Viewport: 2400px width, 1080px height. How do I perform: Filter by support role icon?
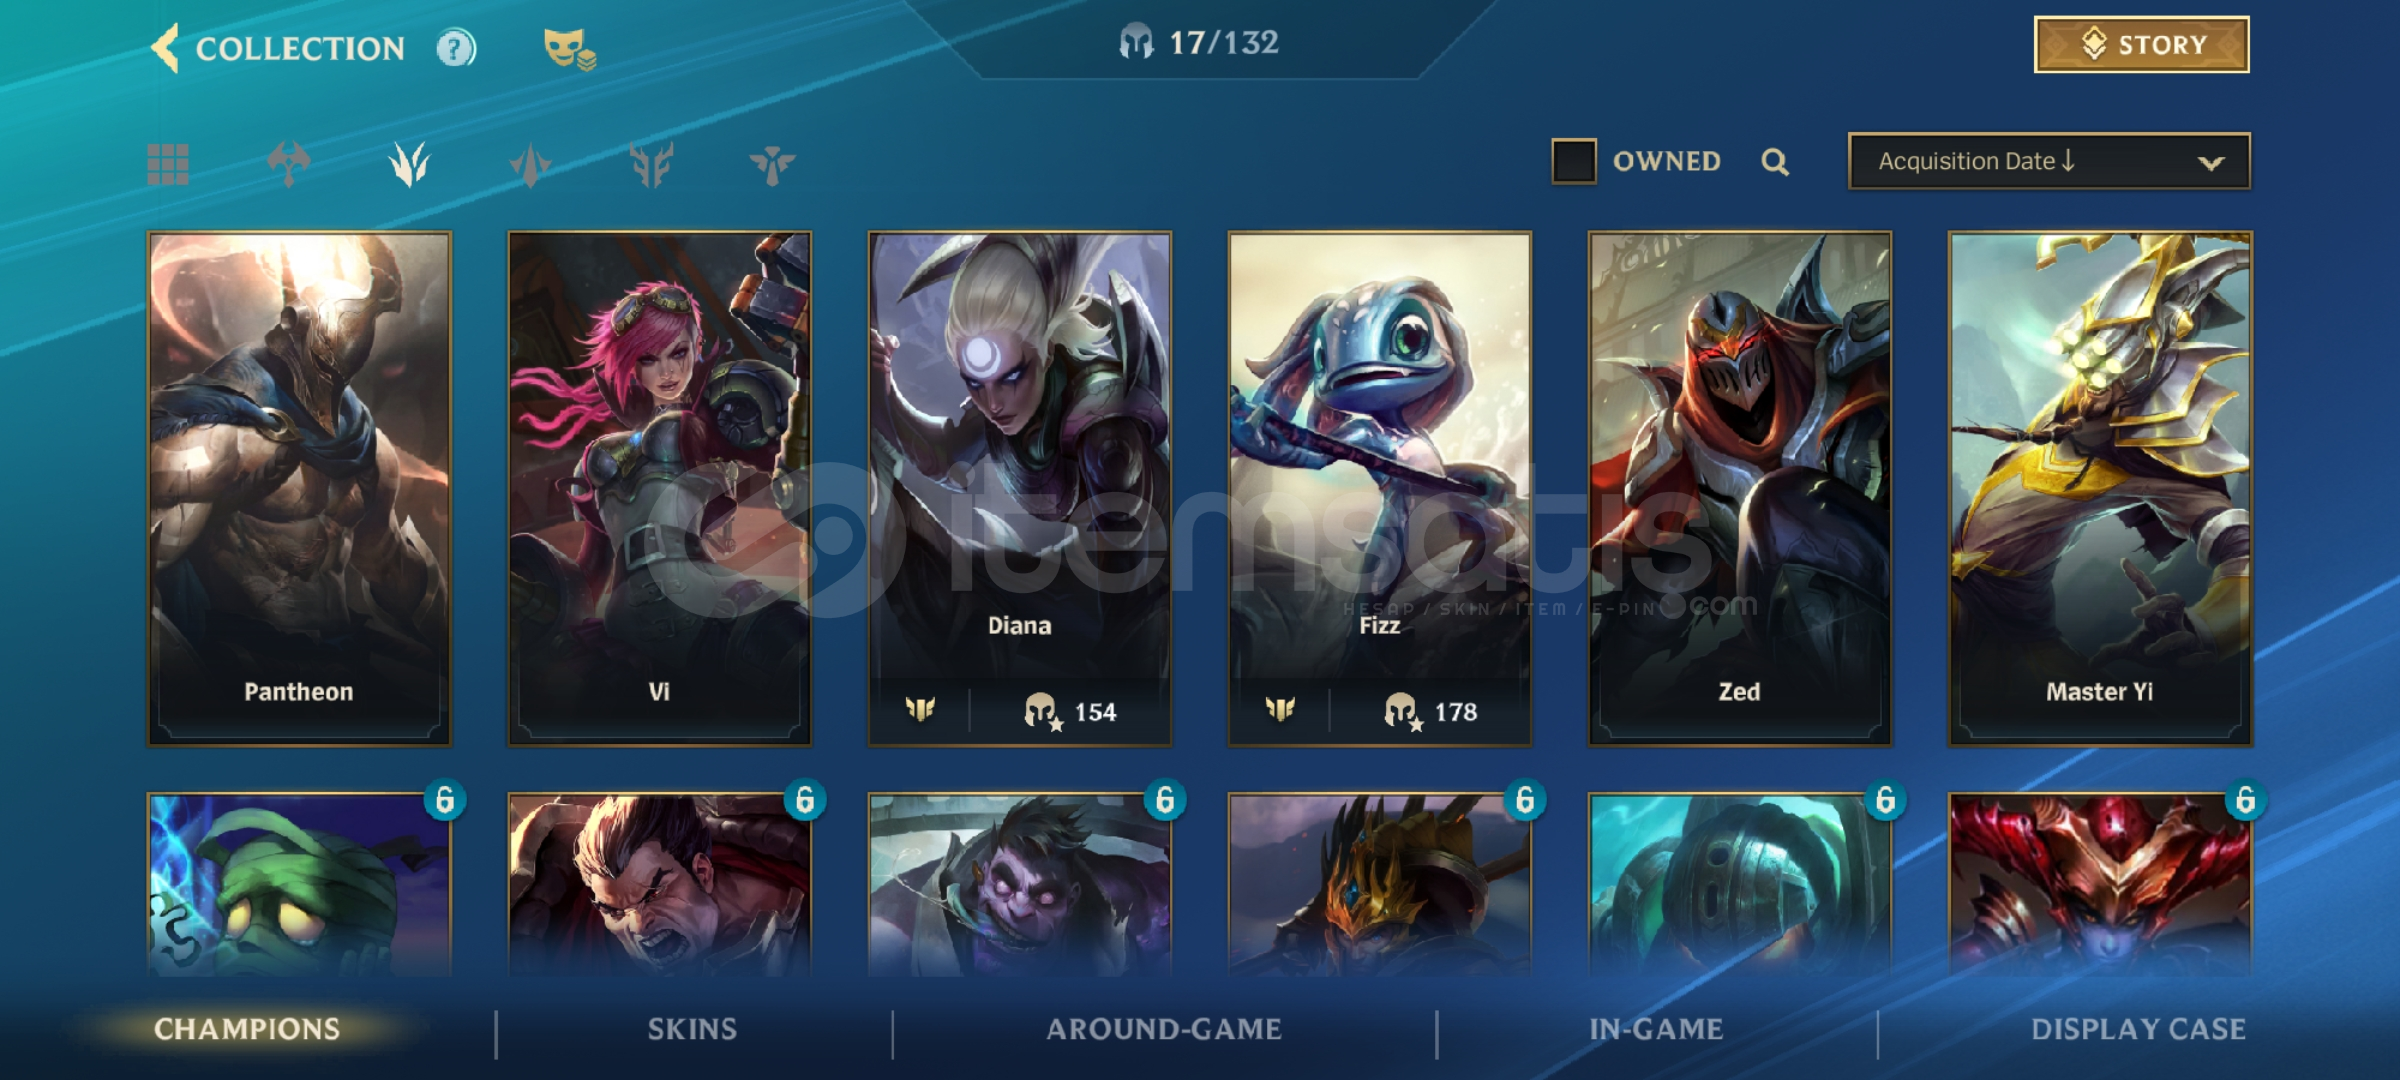click(772, 164)
